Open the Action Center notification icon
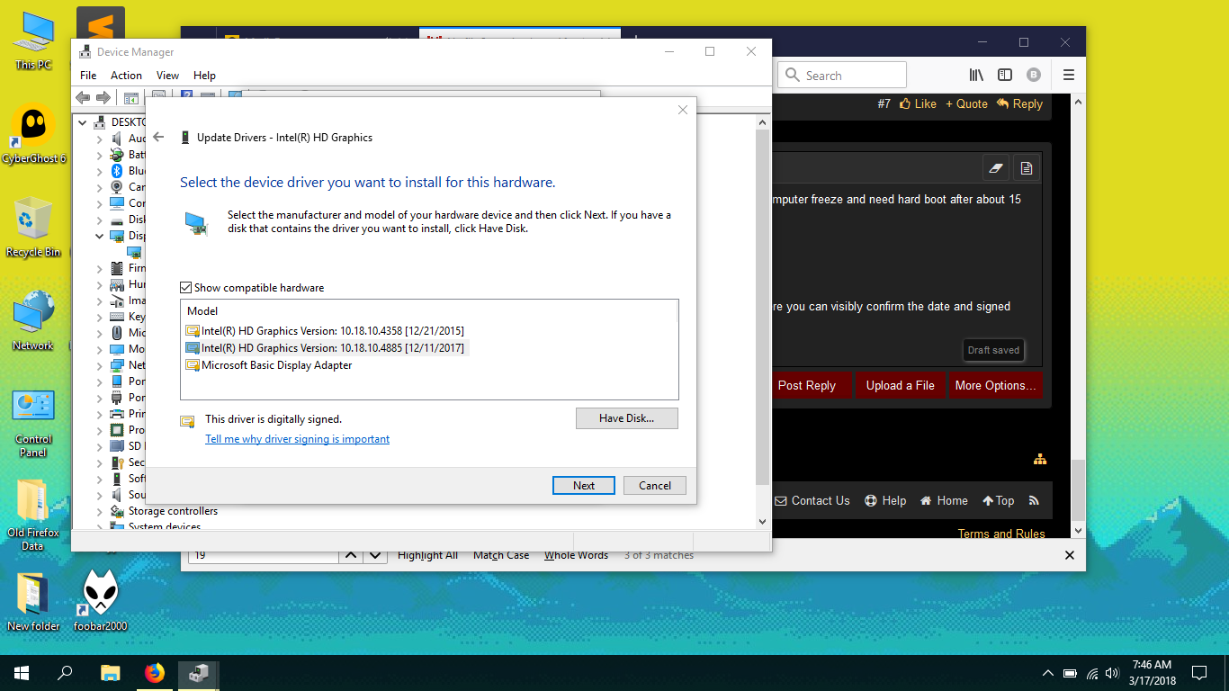This screenshot has height=691, width=1229. click(1199, 673)
